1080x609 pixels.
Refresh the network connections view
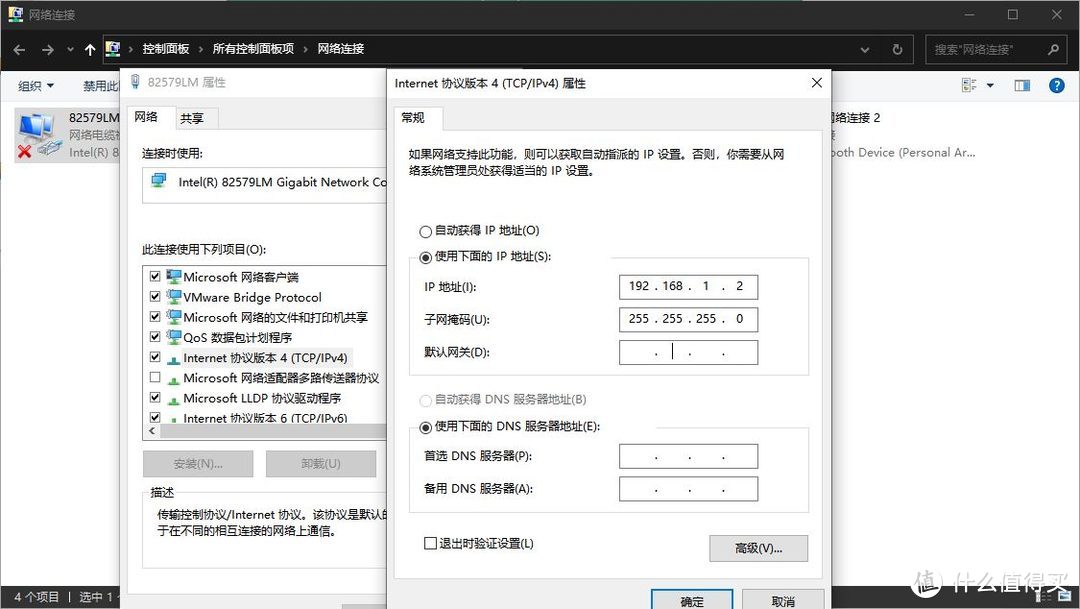coord(897,48)
